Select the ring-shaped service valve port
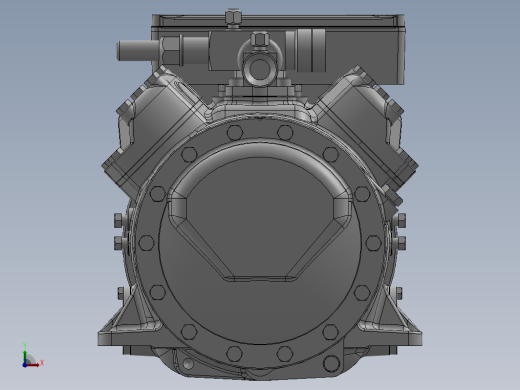Viewport: 520px width, 390px height. pyautogui.click(x=259, y=71)
